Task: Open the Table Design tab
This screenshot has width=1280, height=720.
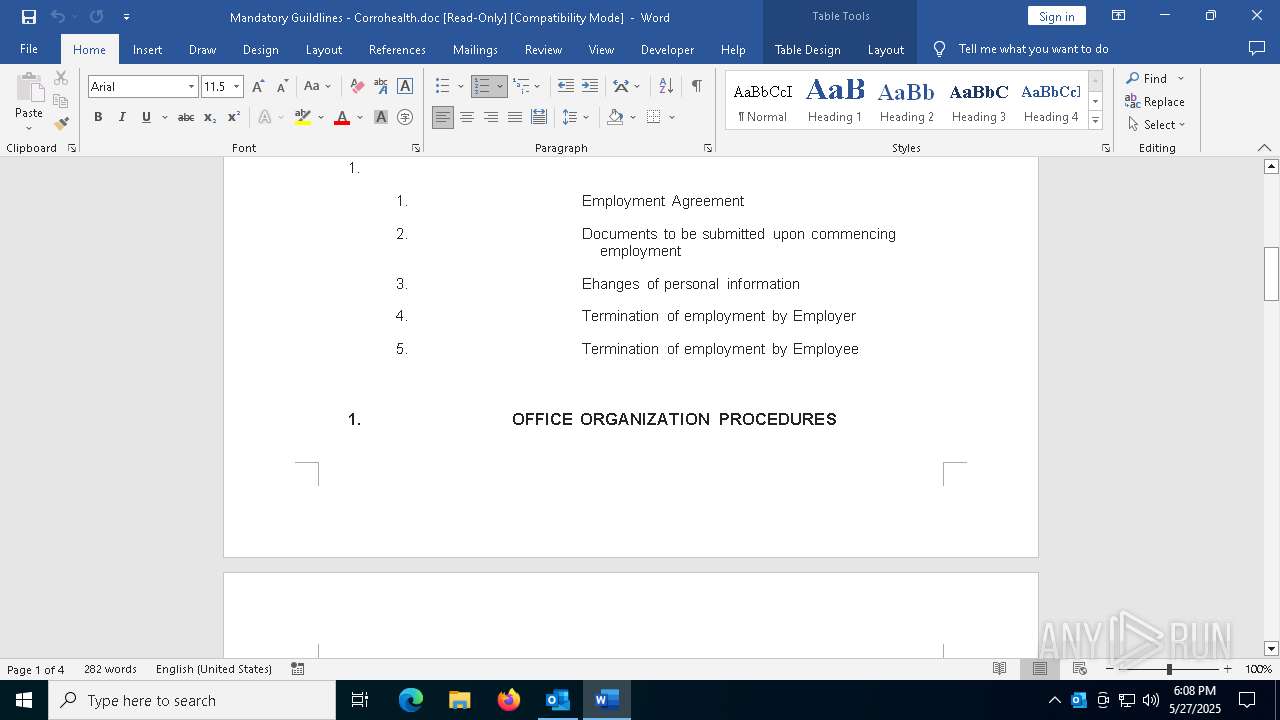Action: [807, 49]
